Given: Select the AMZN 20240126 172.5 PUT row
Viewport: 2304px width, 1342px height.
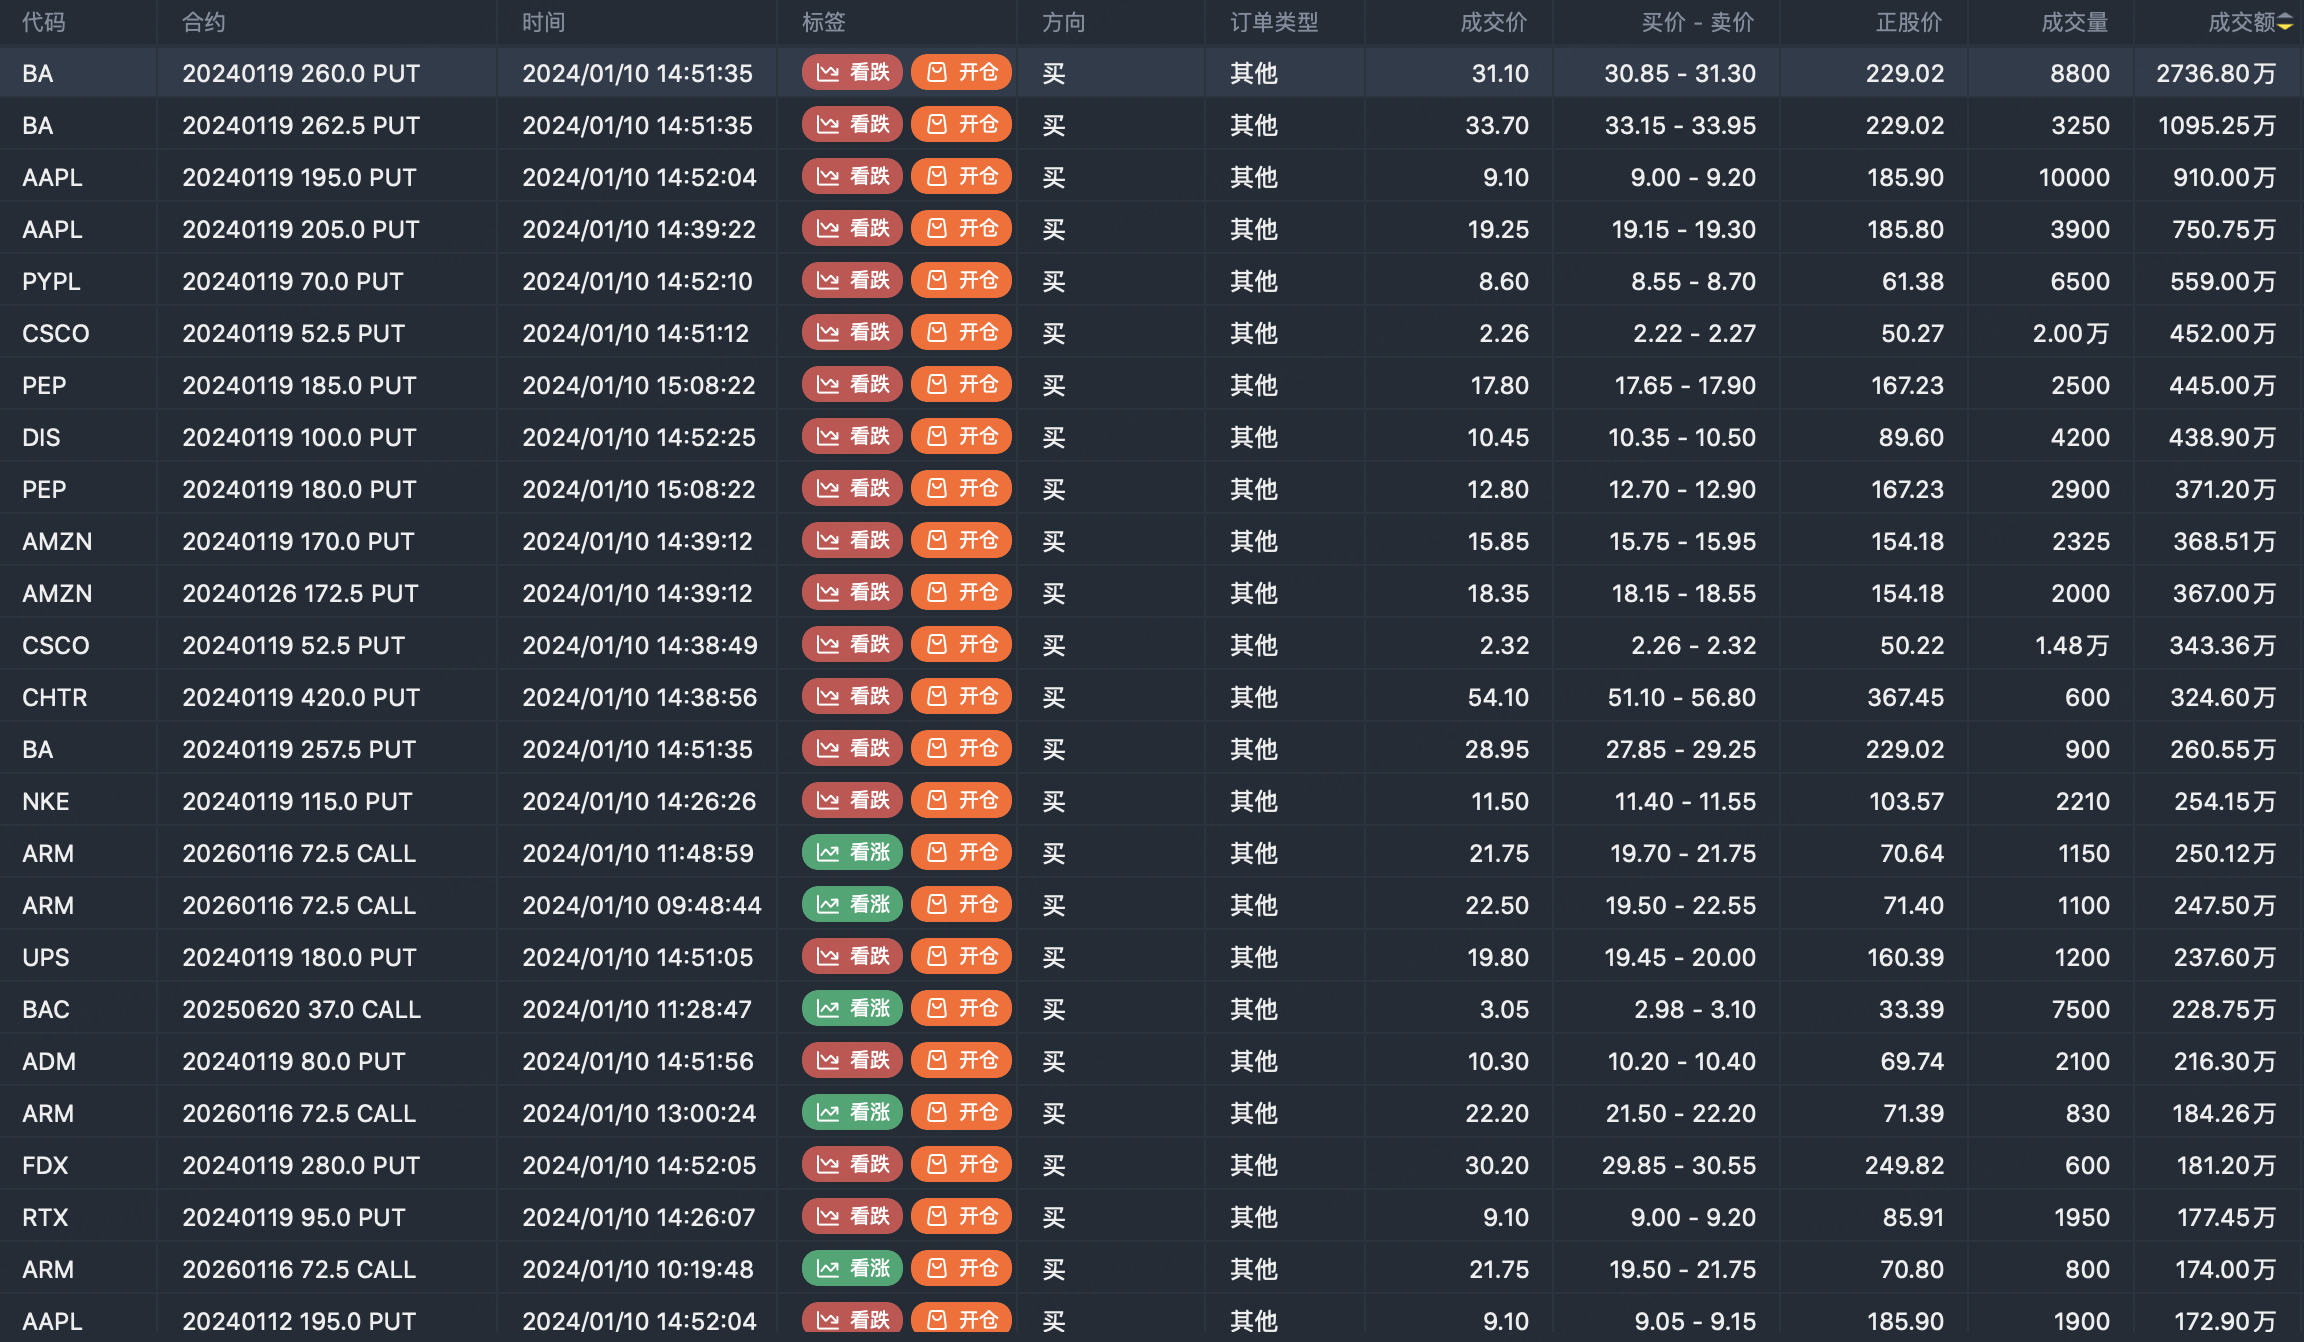Looking at the screenshot, I should pos(300,593).
